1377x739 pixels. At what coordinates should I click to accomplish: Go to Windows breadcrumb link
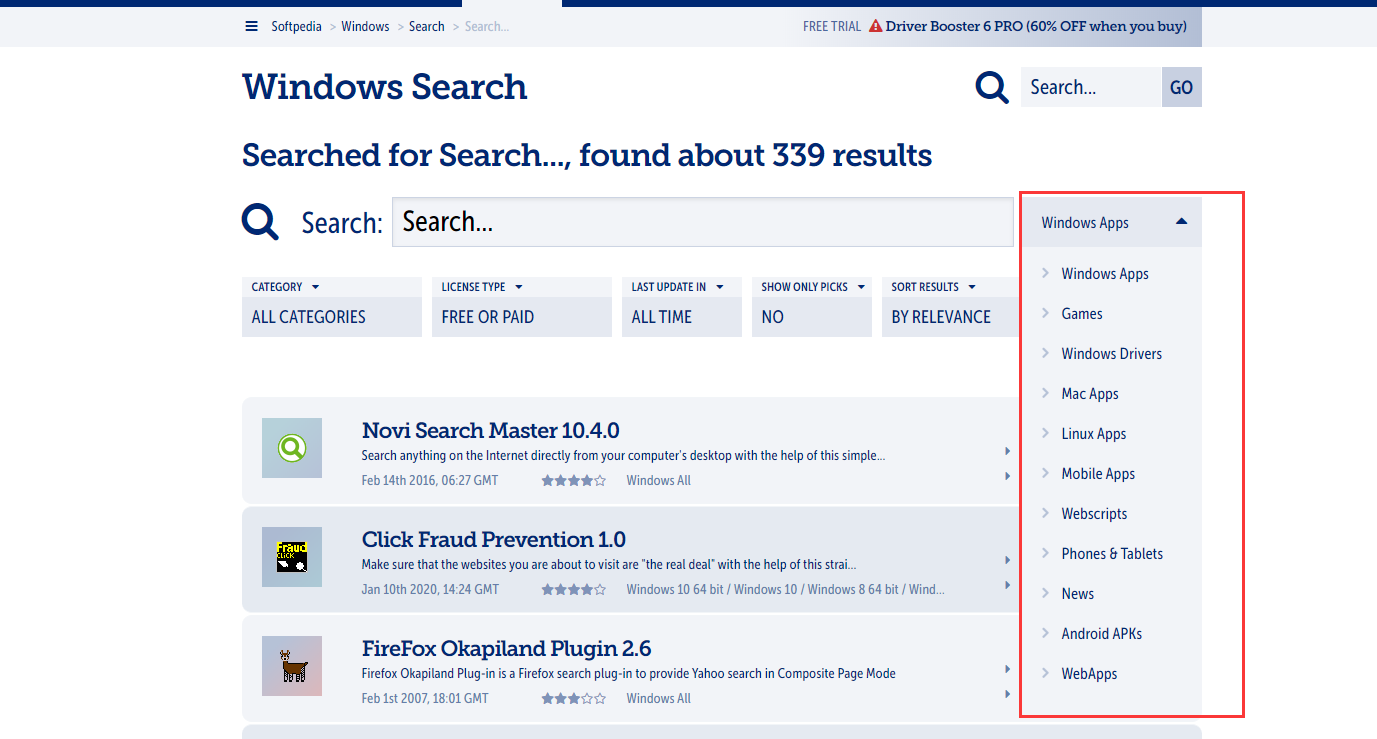pyautogui.click(x=365, y=26)
